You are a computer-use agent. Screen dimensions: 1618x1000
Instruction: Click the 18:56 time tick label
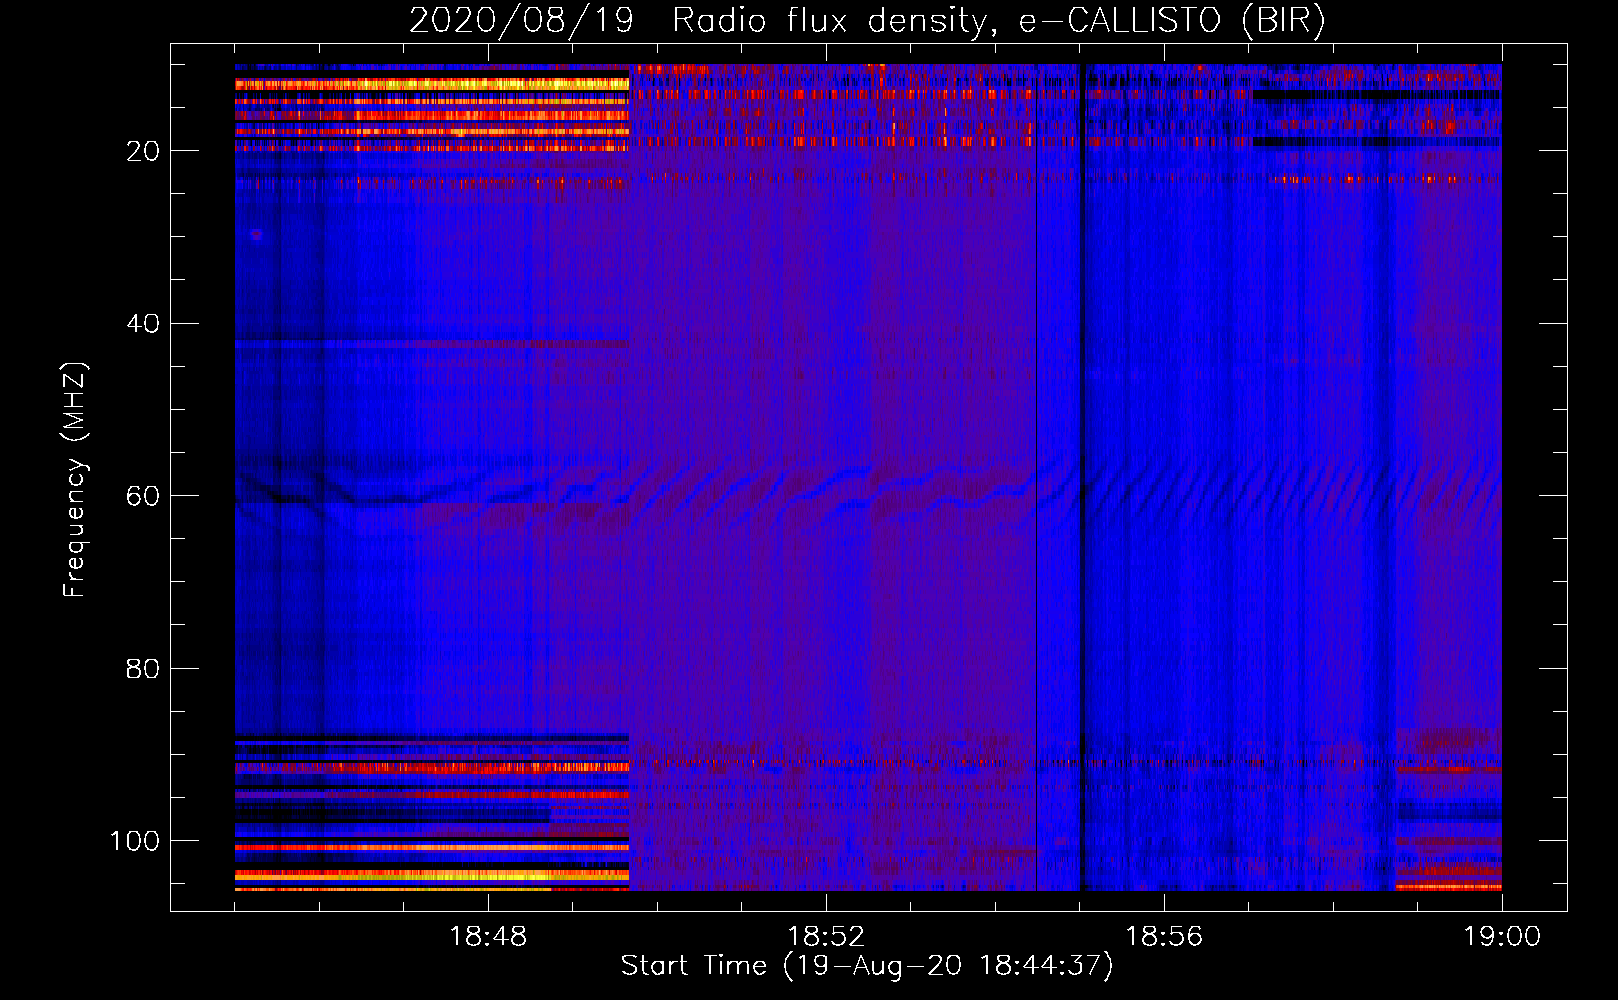tap(1164, 937)
